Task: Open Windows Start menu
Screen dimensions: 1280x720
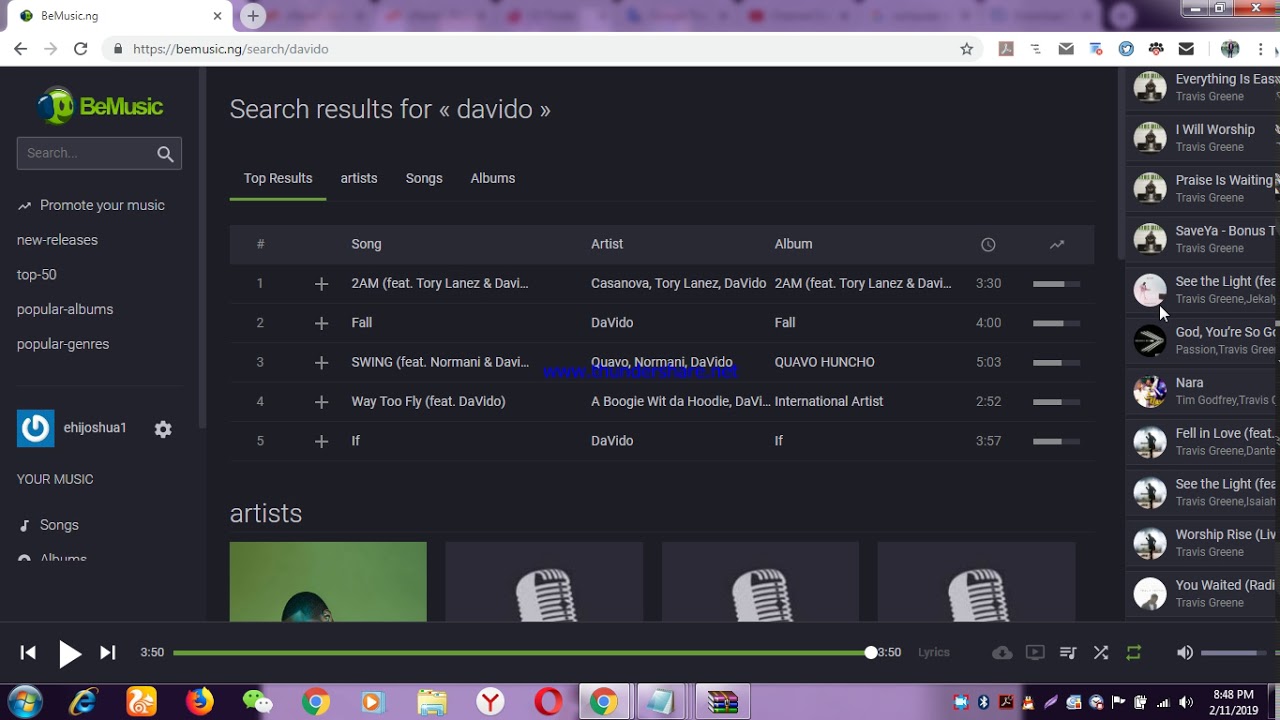Action: [25, 702]
